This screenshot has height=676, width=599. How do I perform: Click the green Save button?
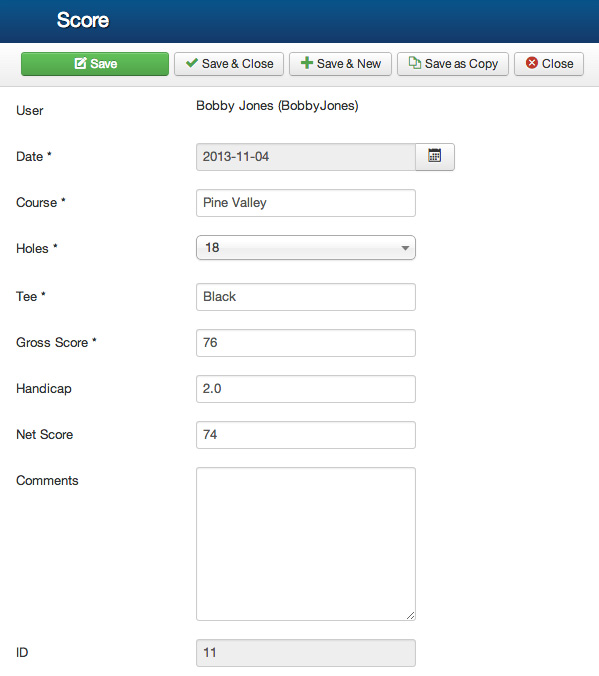pos(95,64)
